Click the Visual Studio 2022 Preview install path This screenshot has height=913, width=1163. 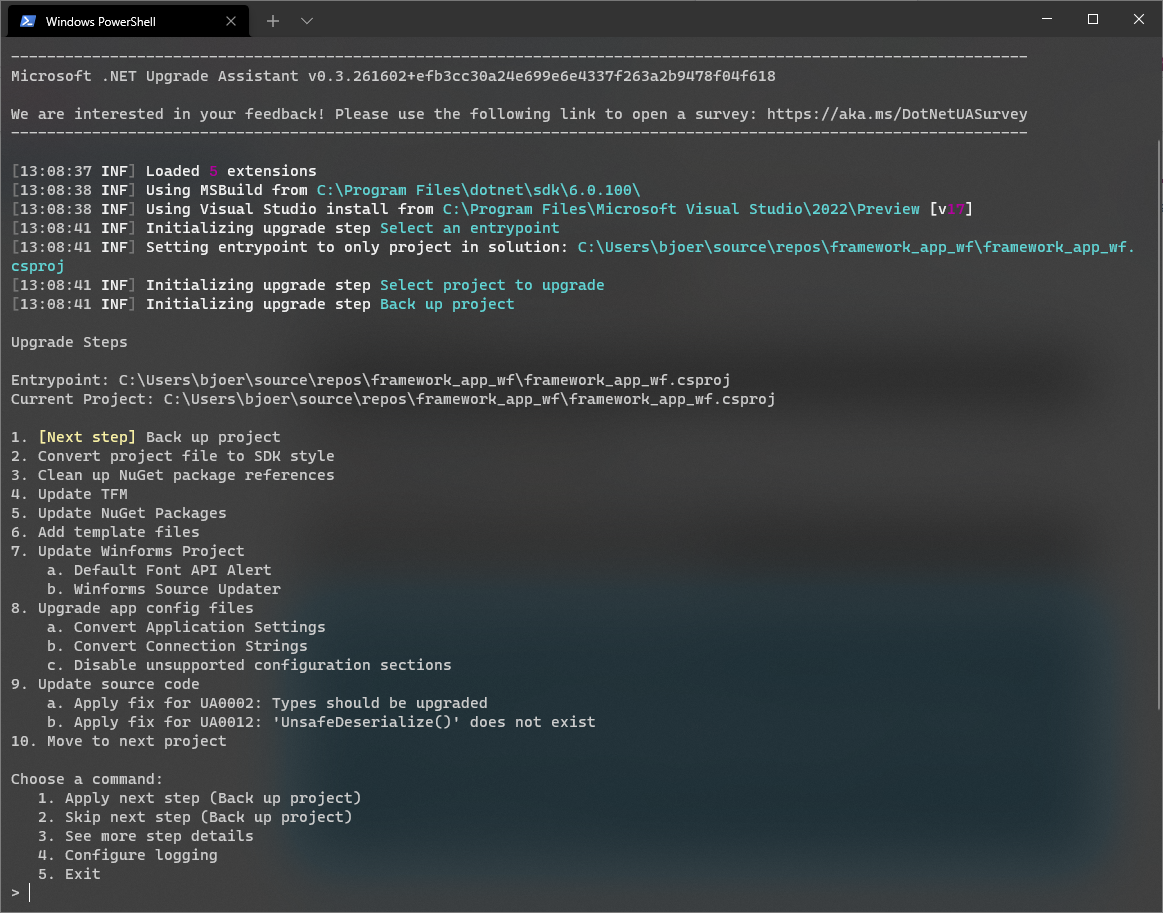[x=681, y=209]
